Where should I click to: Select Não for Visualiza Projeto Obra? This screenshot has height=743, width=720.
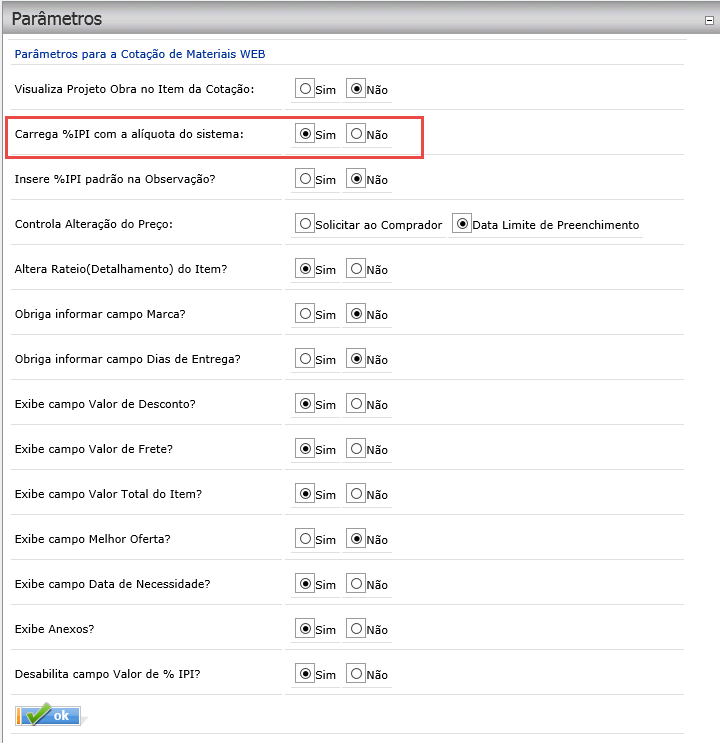click(x=356, y=89)
